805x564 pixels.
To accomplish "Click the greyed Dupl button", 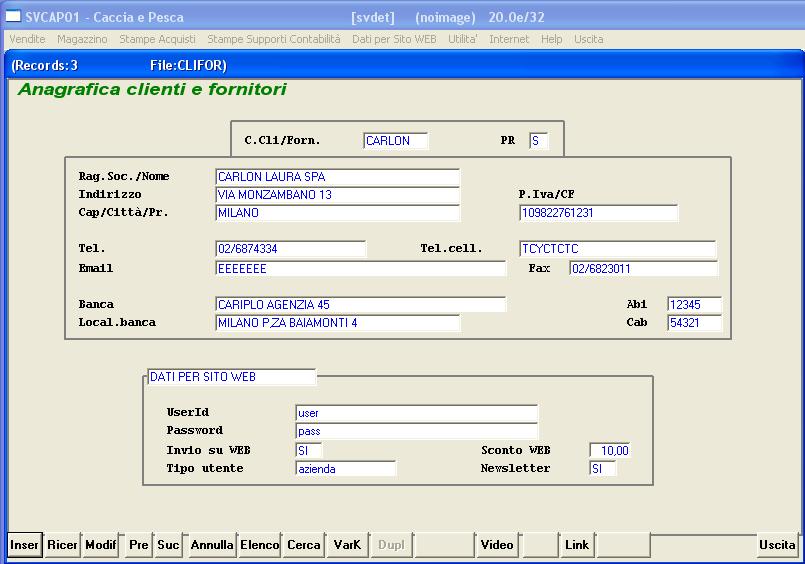I will coord(391,545).
